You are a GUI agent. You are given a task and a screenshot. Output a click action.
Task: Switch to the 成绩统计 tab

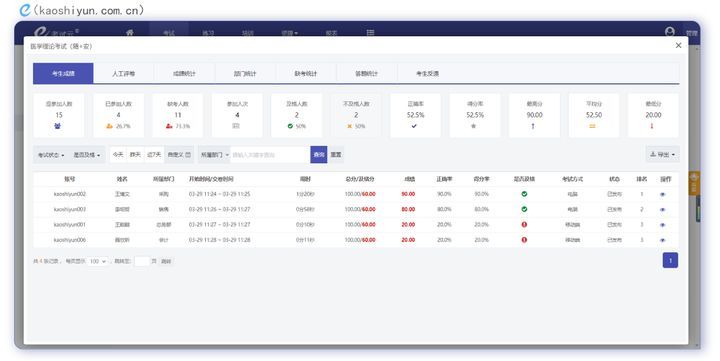point(184,73)
